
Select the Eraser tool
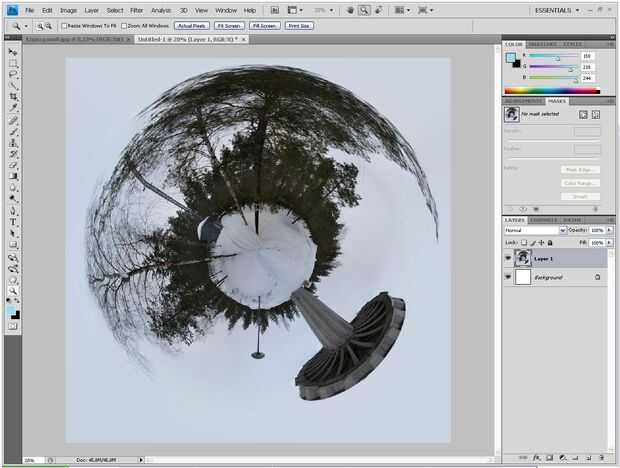(x=13, y=165)
